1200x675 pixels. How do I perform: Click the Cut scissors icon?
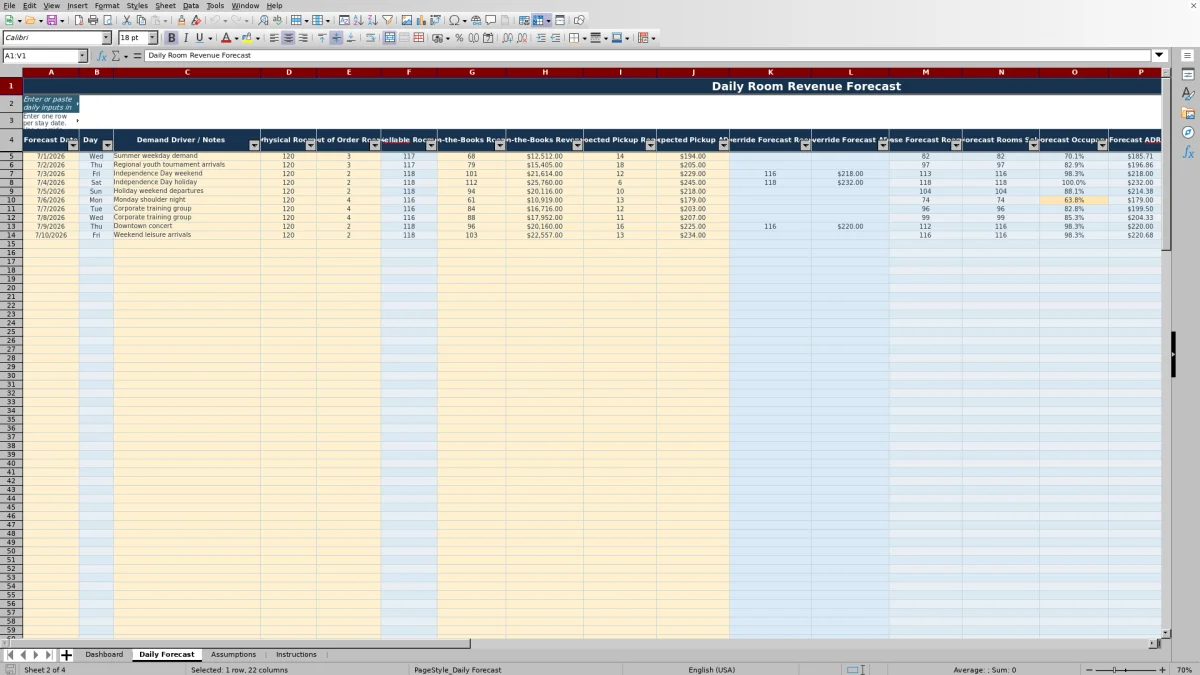[126, 20]
